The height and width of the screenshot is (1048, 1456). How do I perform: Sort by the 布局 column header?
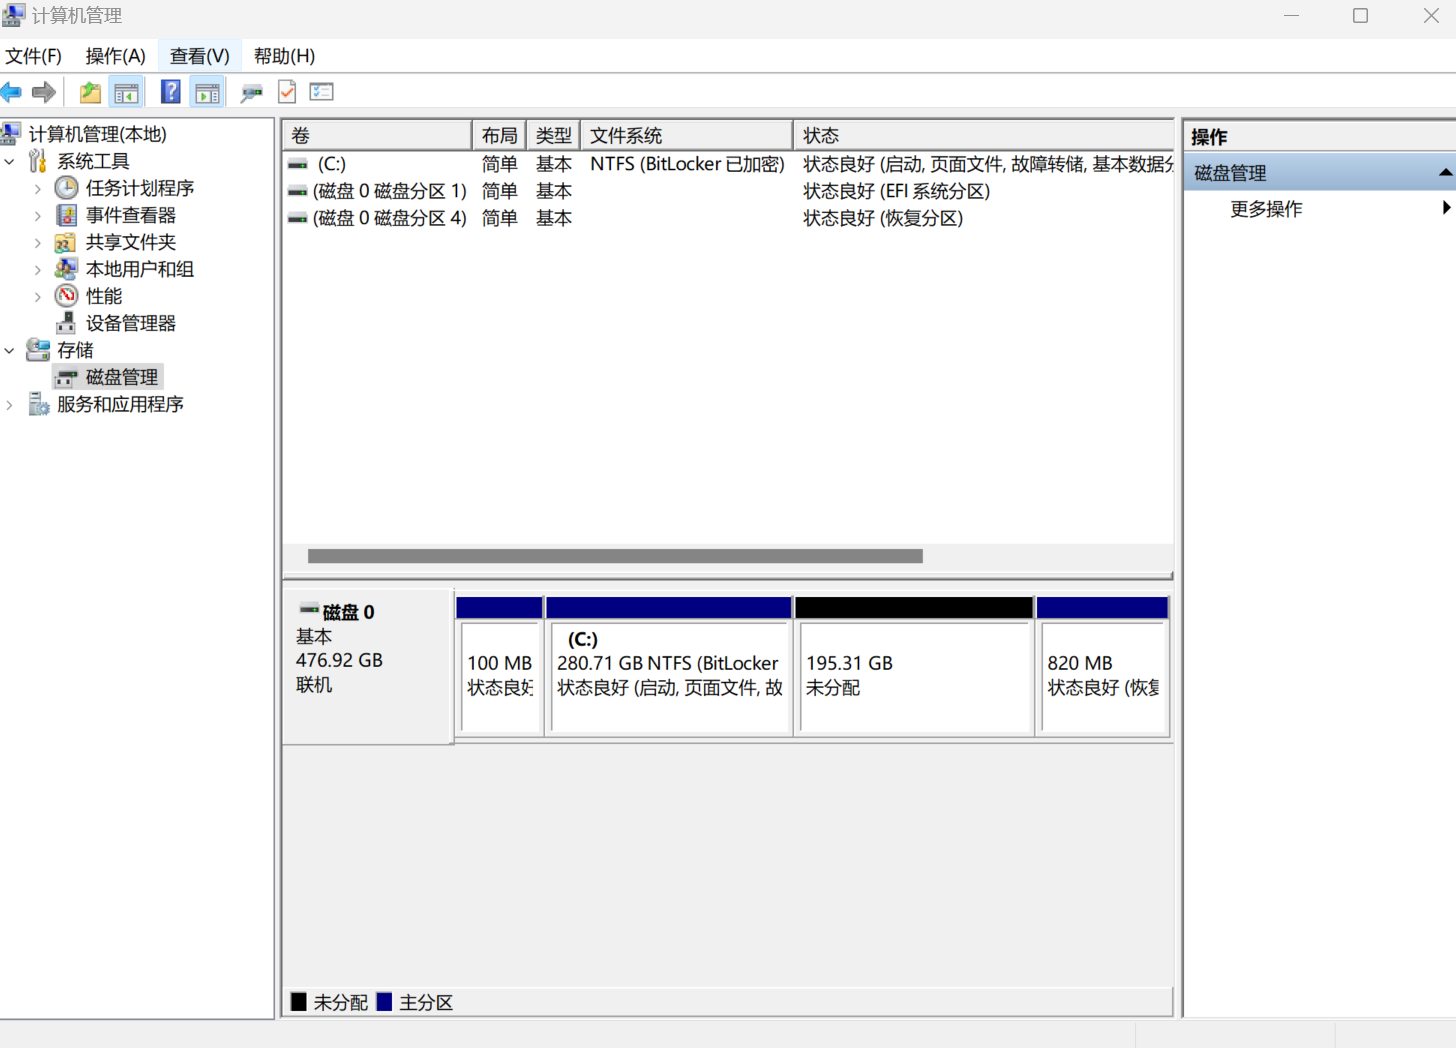[x=499, y=135]
